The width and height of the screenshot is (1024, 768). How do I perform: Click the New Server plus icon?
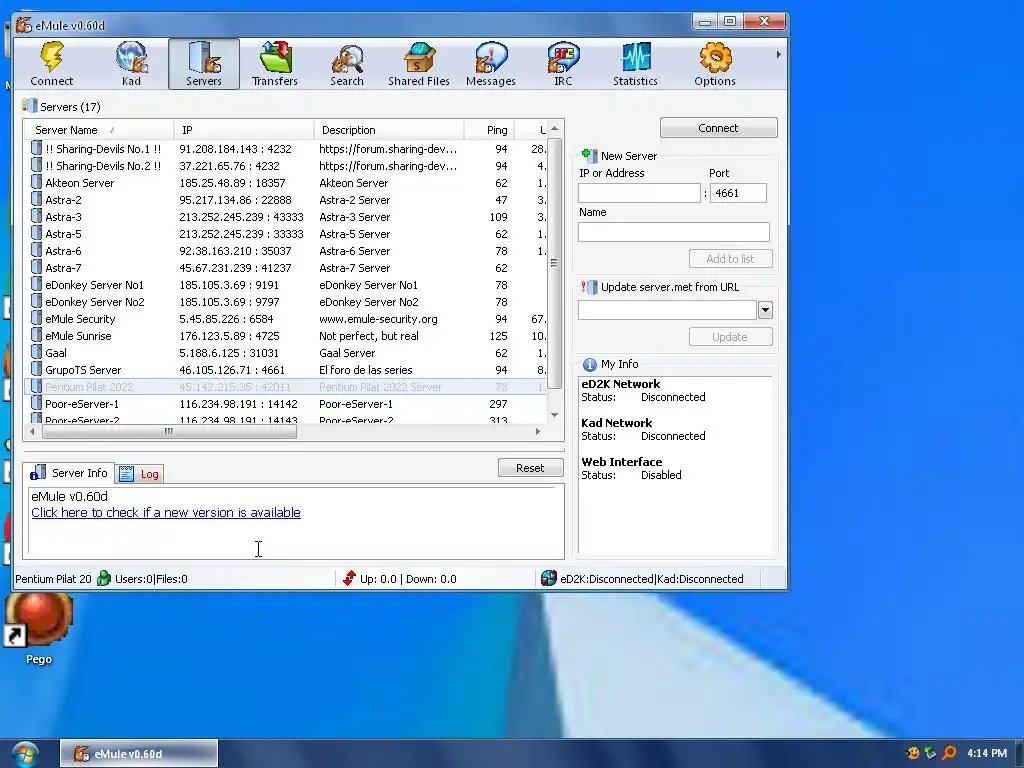click(x=589, y=155)
